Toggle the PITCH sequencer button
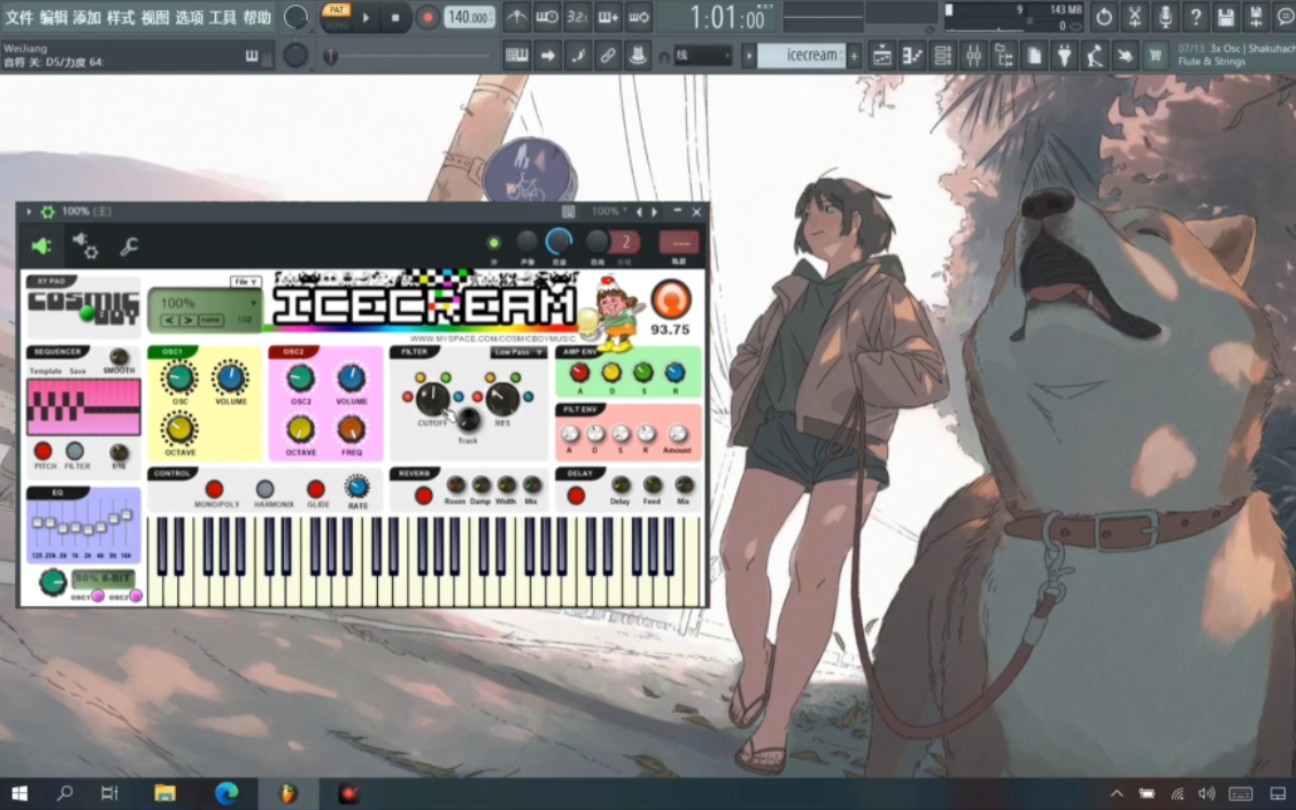The height and width of the screenshot is (810, 1296). (43, 451)
